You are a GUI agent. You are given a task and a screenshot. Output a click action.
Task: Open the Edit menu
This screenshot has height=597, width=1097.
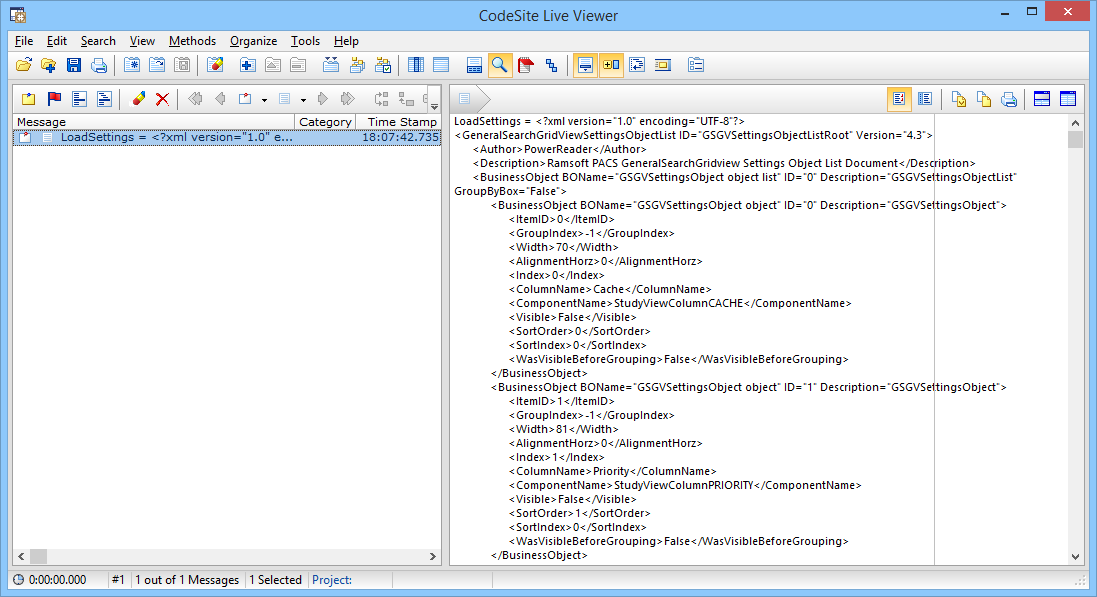[57, 41]
